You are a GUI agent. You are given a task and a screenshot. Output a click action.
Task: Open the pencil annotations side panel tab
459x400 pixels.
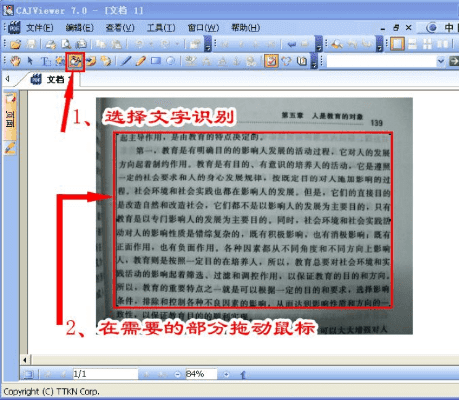[x=10, y=148]
